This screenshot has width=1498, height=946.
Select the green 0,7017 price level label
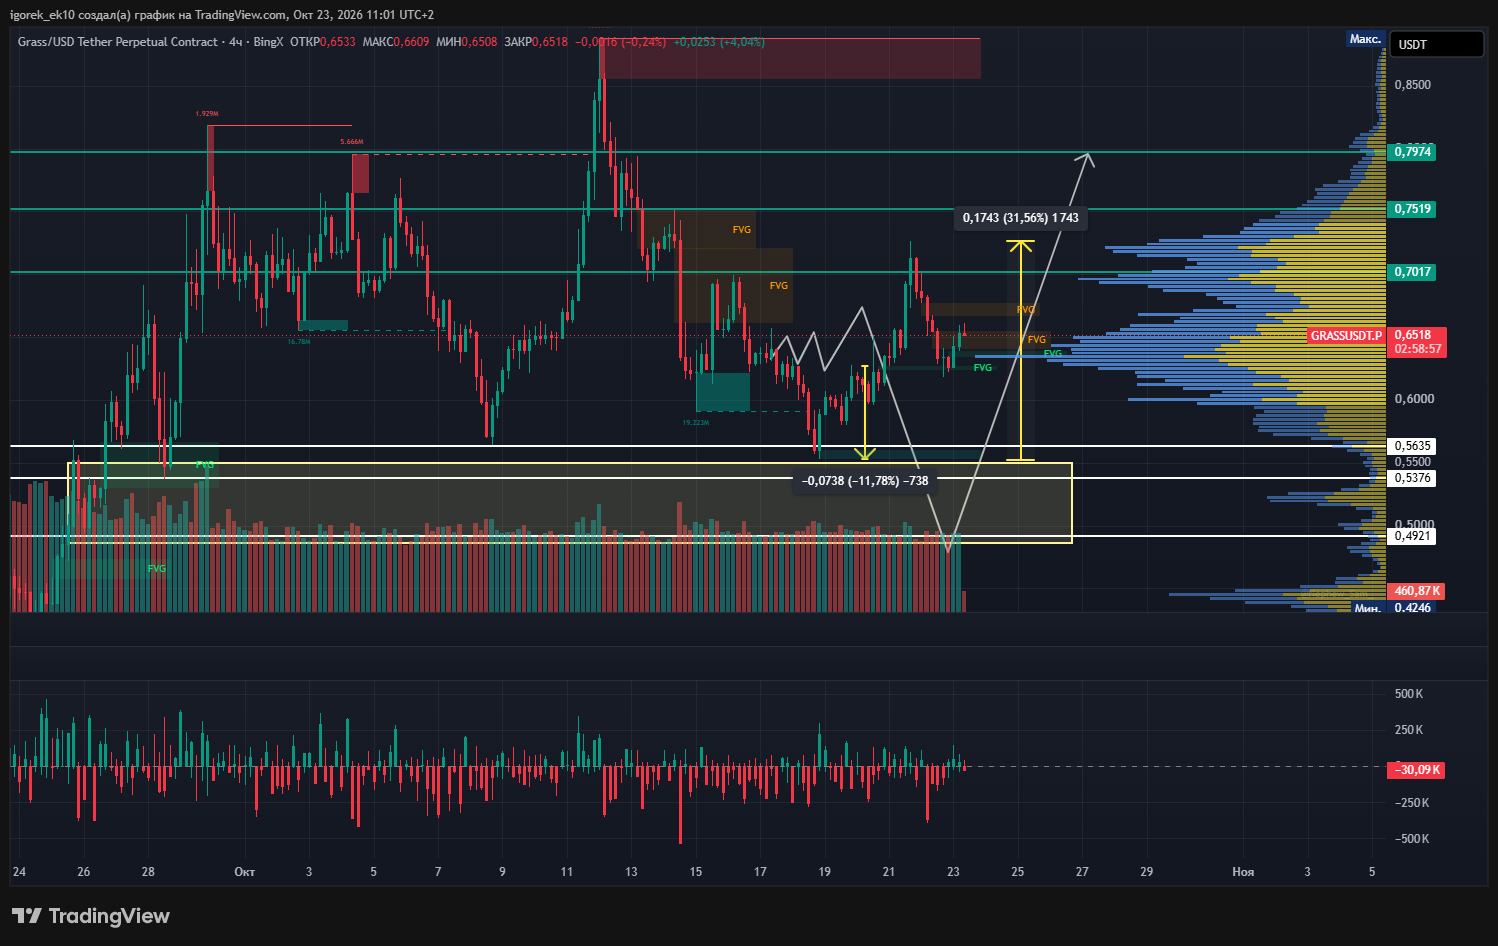click(x=1413, y=272)
